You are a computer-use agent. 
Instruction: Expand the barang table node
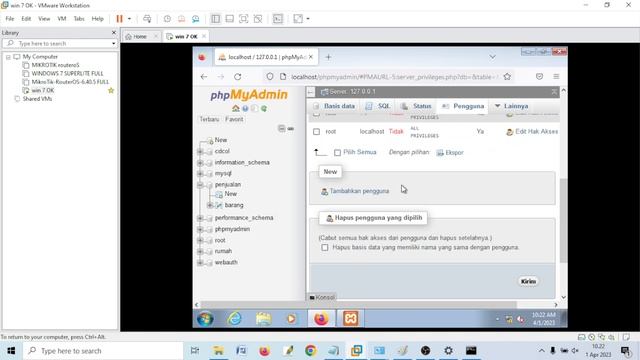coord(210,205)
